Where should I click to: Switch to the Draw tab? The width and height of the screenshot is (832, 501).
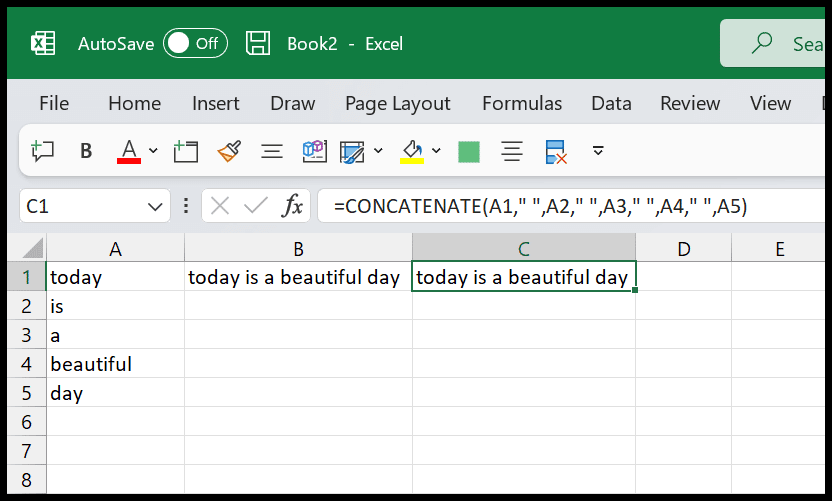point(292,103)
